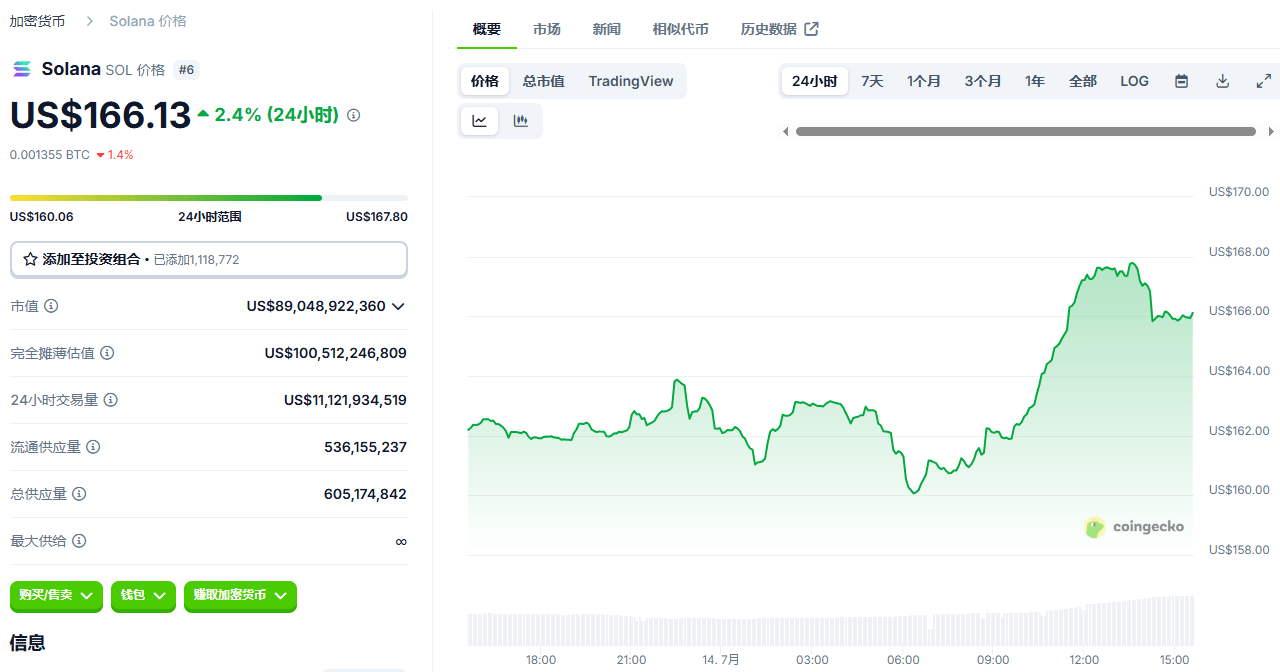Switch to the 相似代币 tab
Image resolution: width=1280 pixels, height=672 pixels.
coord(681,29)
